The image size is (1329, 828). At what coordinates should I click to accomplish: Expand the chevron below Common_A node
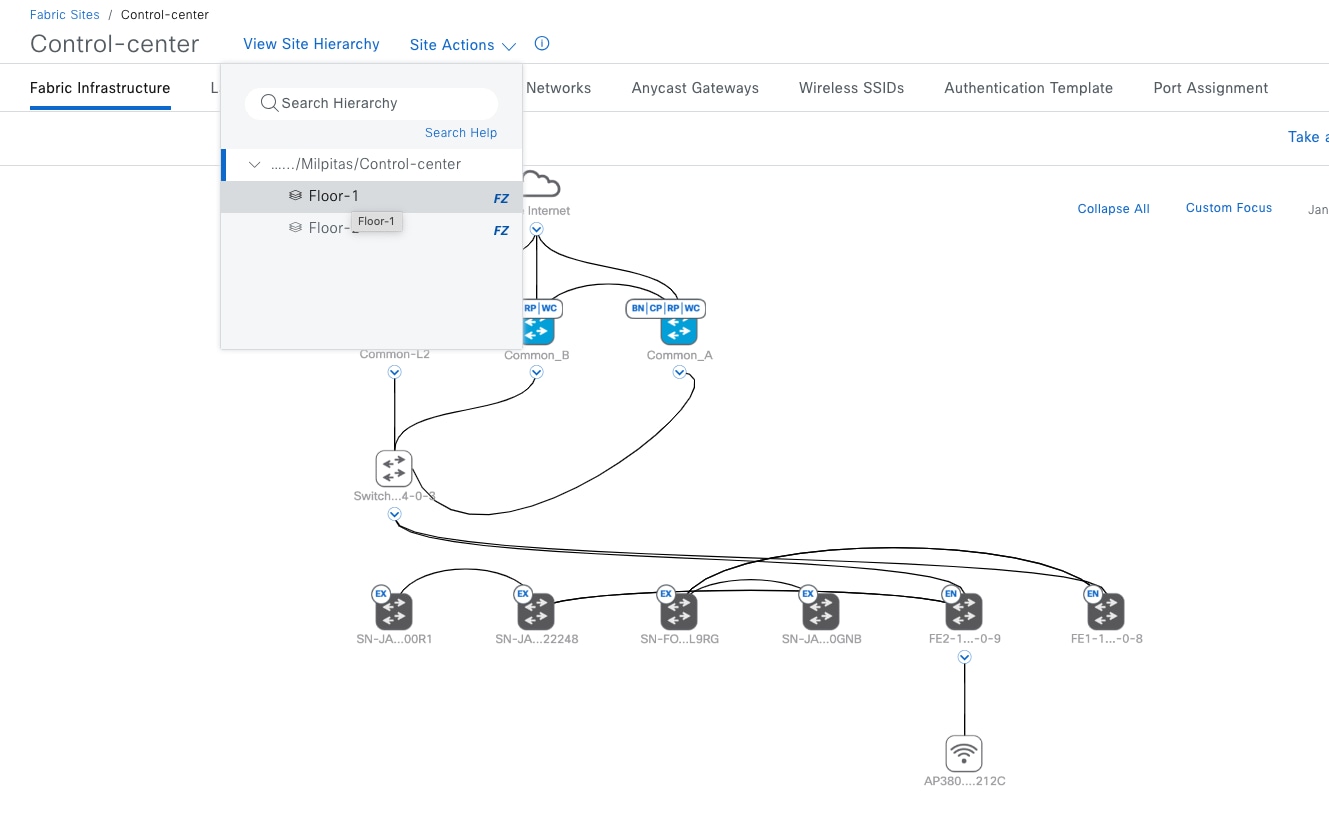pos(679,371)
